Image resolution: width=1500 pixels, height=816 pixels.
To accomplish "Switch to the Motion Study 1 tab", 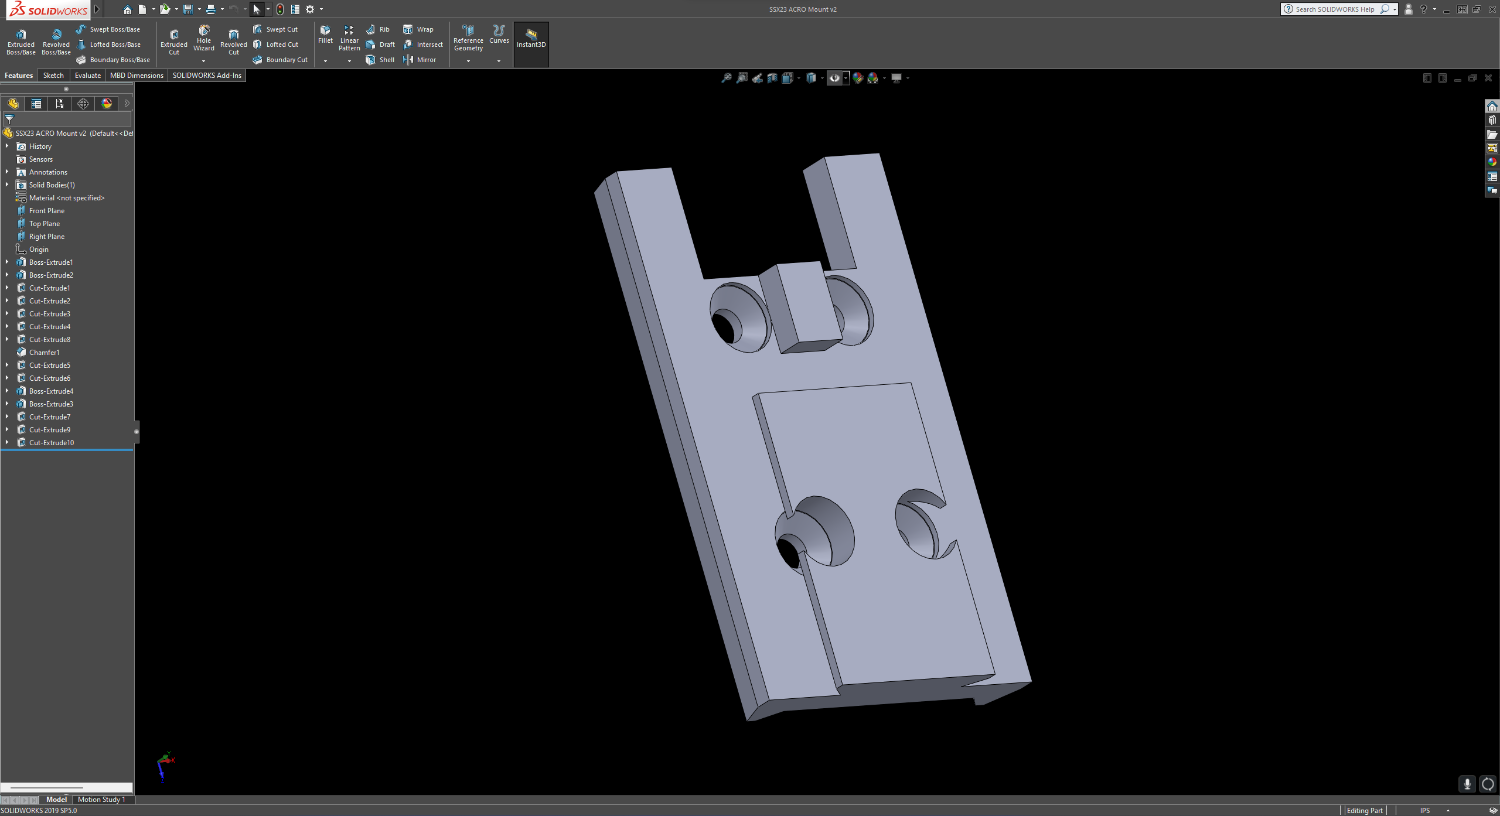I will [101, 800].
